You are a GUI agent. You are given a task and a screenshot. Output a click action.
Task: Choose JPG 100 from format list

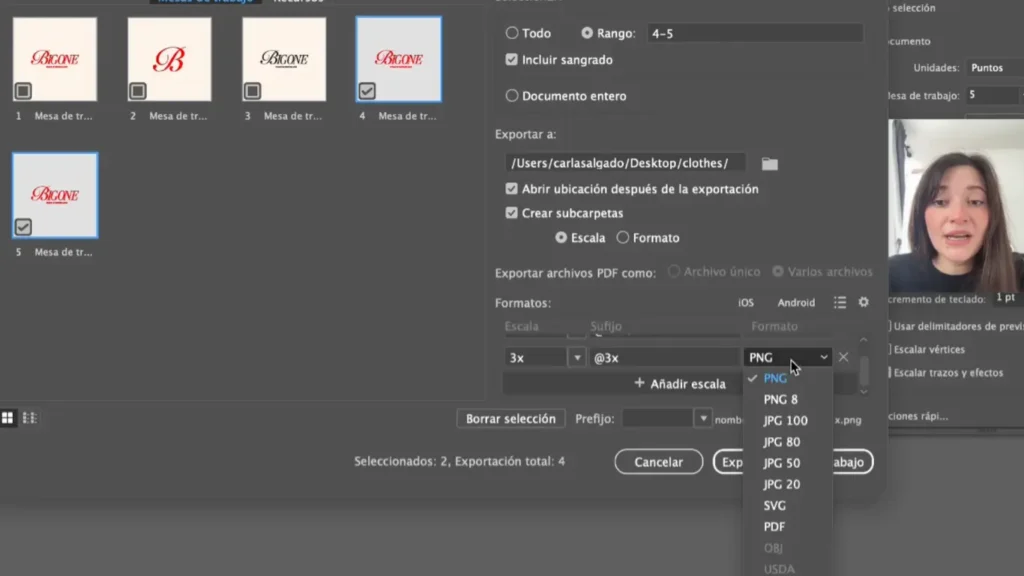click(785, 421)
